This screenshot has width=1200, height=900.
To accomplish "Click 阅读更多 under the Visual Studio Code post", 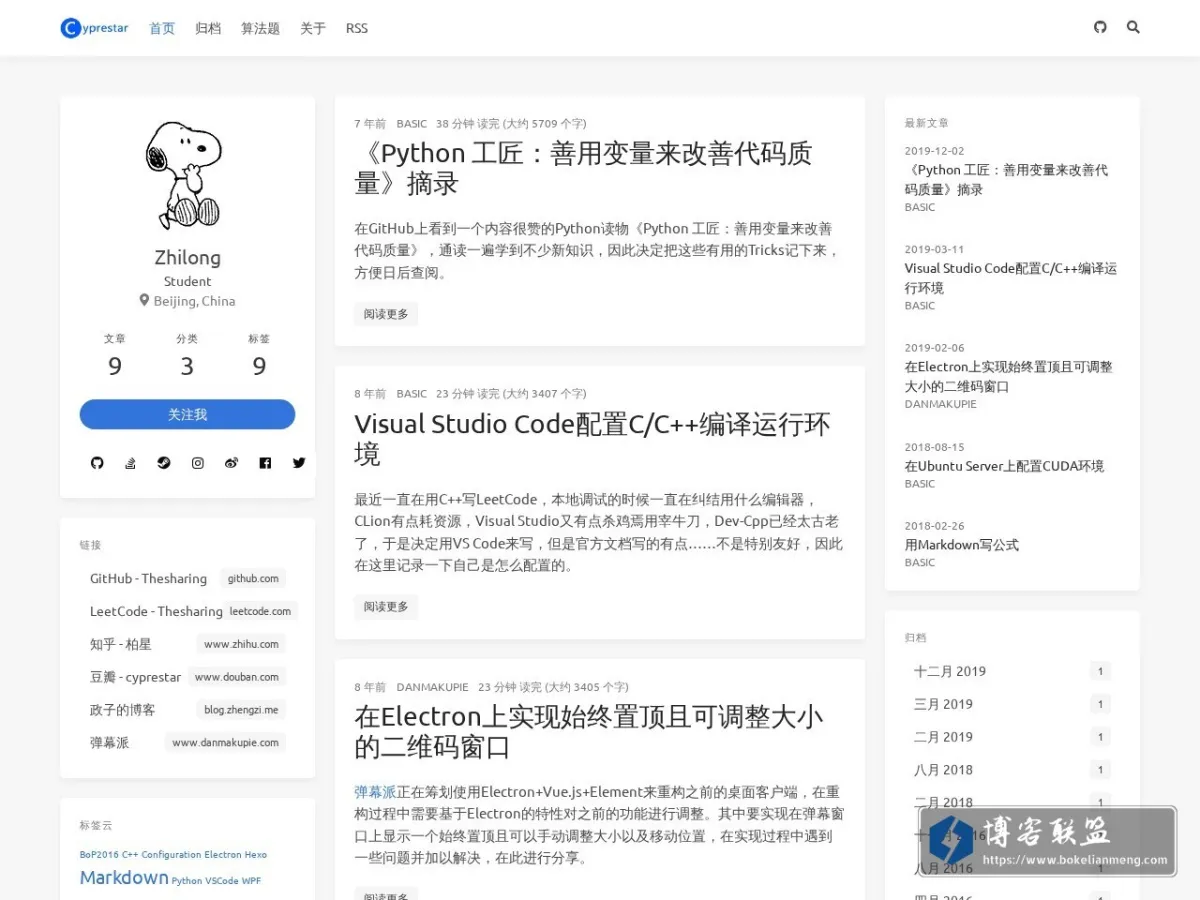I will pos(386,607).
